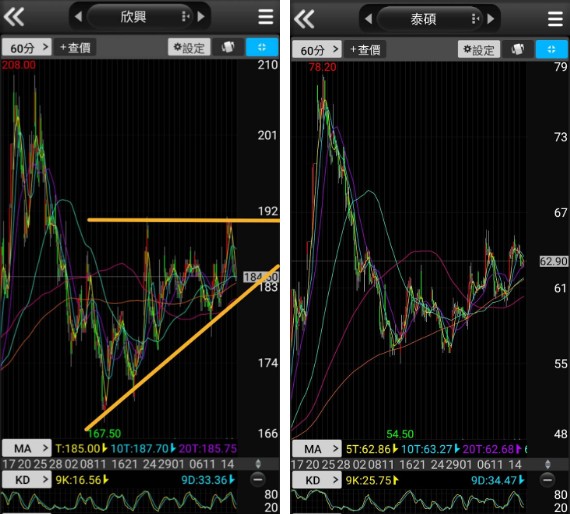Tap +查價 button on 欣興 chart
The height and width of the screenshot is (514, 570).
tap(75, 47)
